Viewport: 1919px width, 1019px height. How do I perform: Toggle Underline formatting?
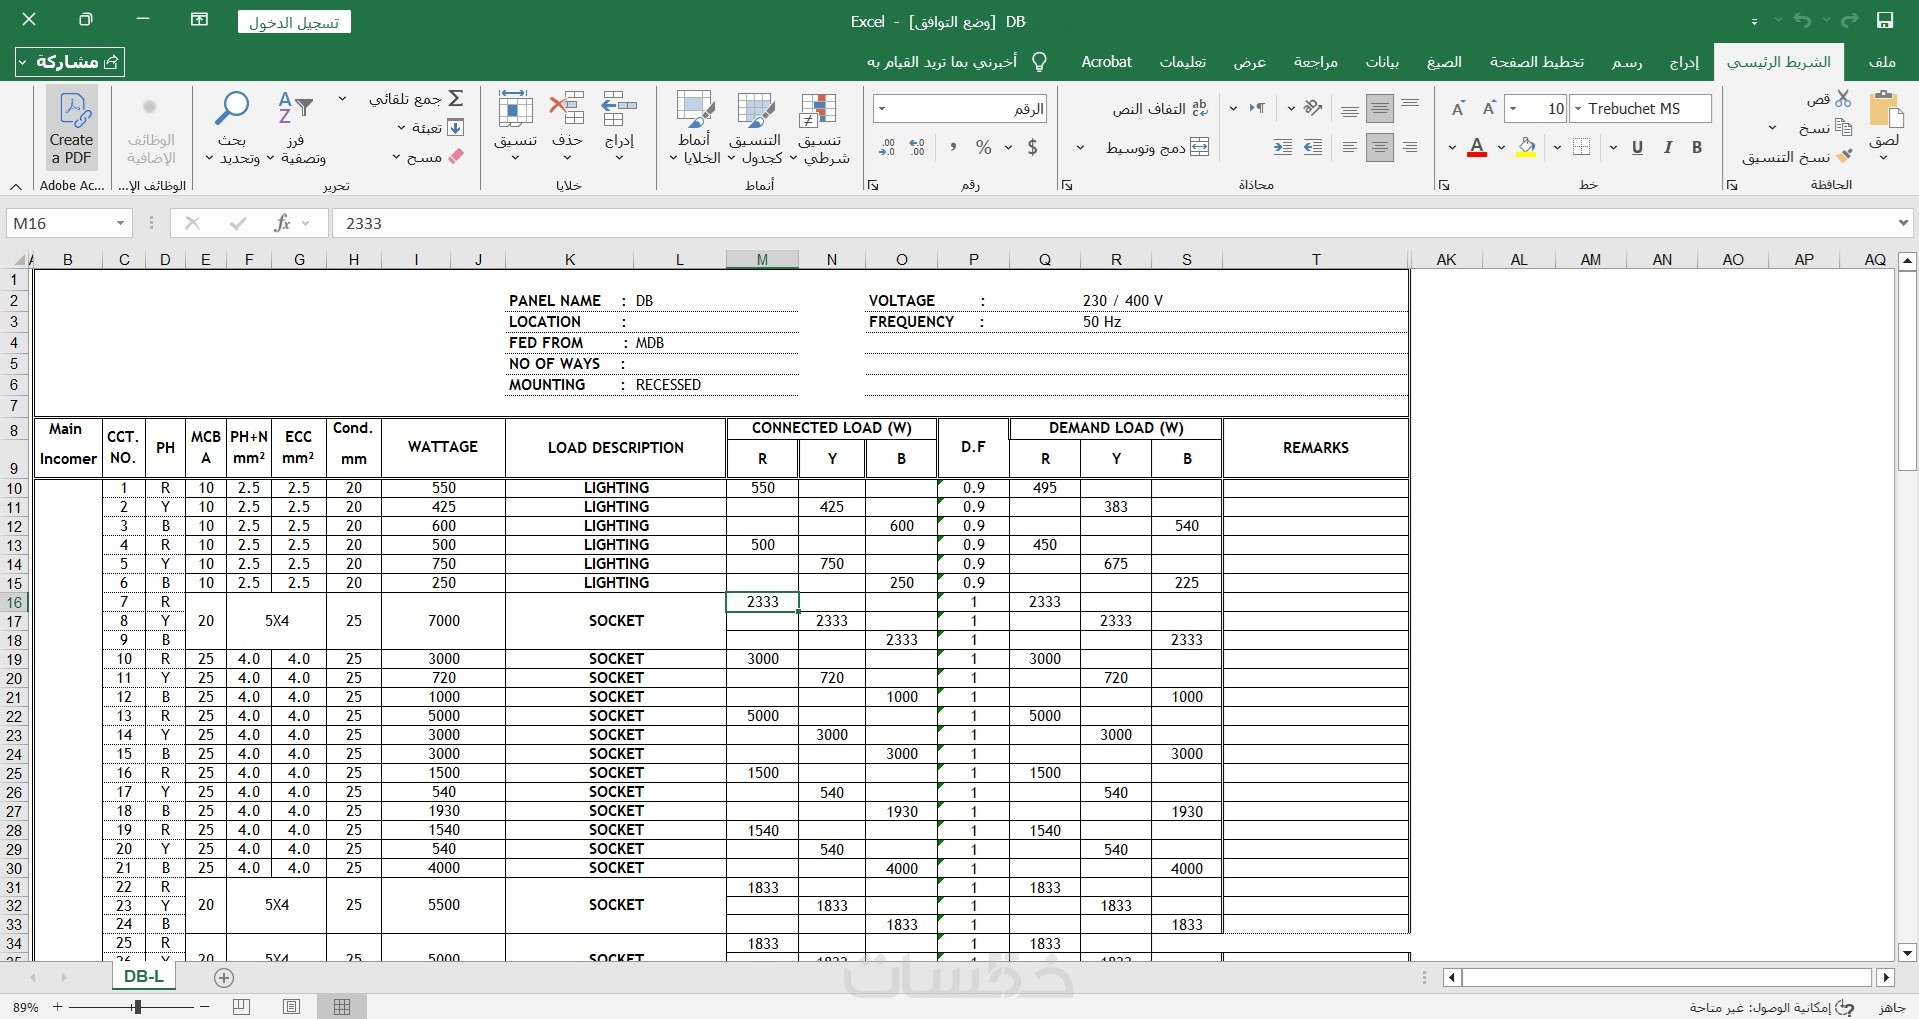pyautogui.click(x=1637, y=148)
